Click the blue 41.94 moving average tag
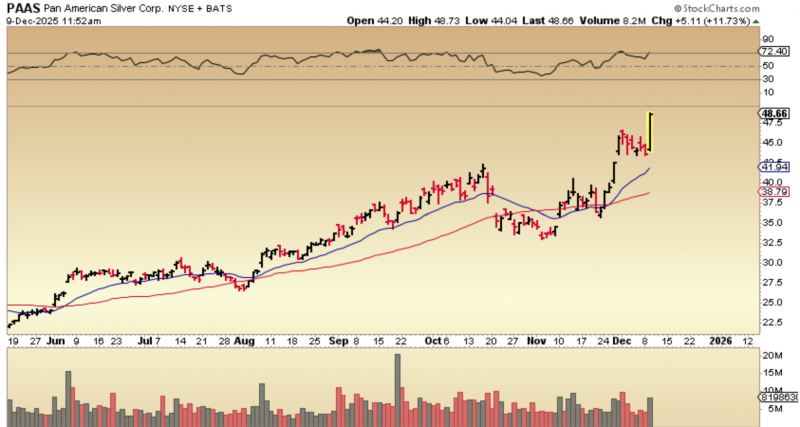This screenshot has height=427, width=800. click(774, 166)
